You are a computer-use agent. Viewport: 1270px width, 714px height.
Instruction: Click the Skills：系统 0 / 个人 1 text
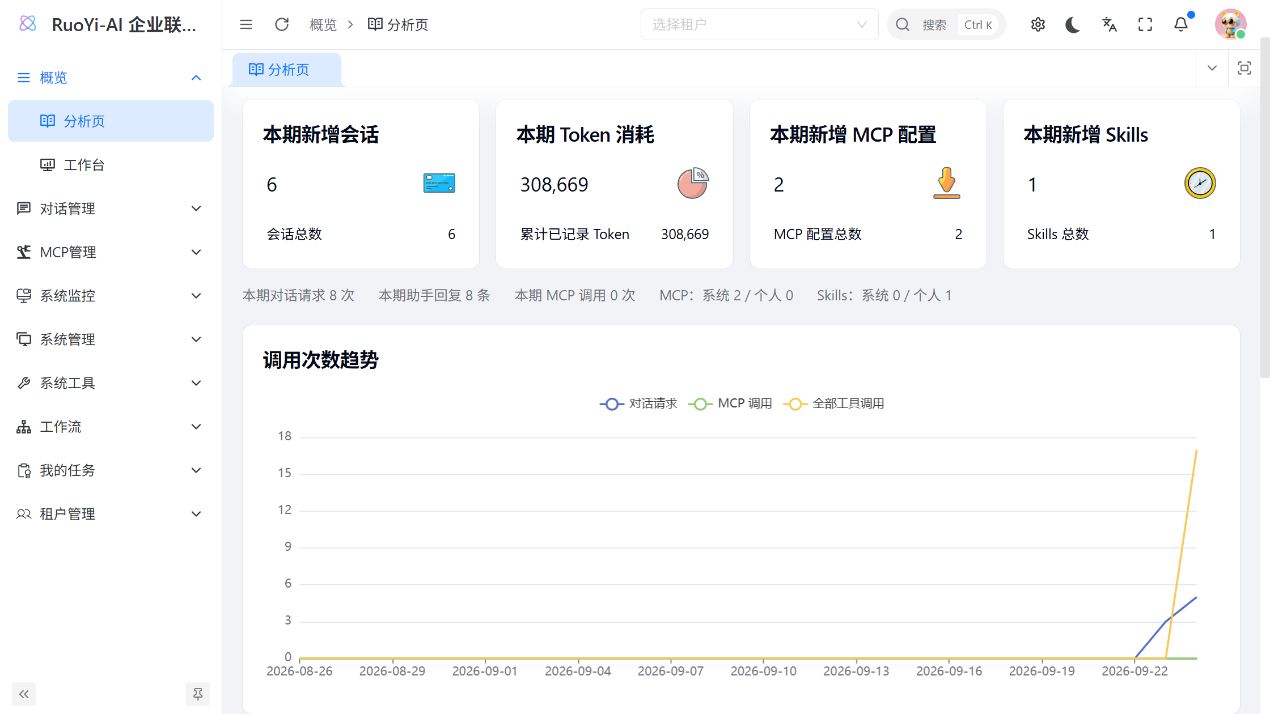884,296
